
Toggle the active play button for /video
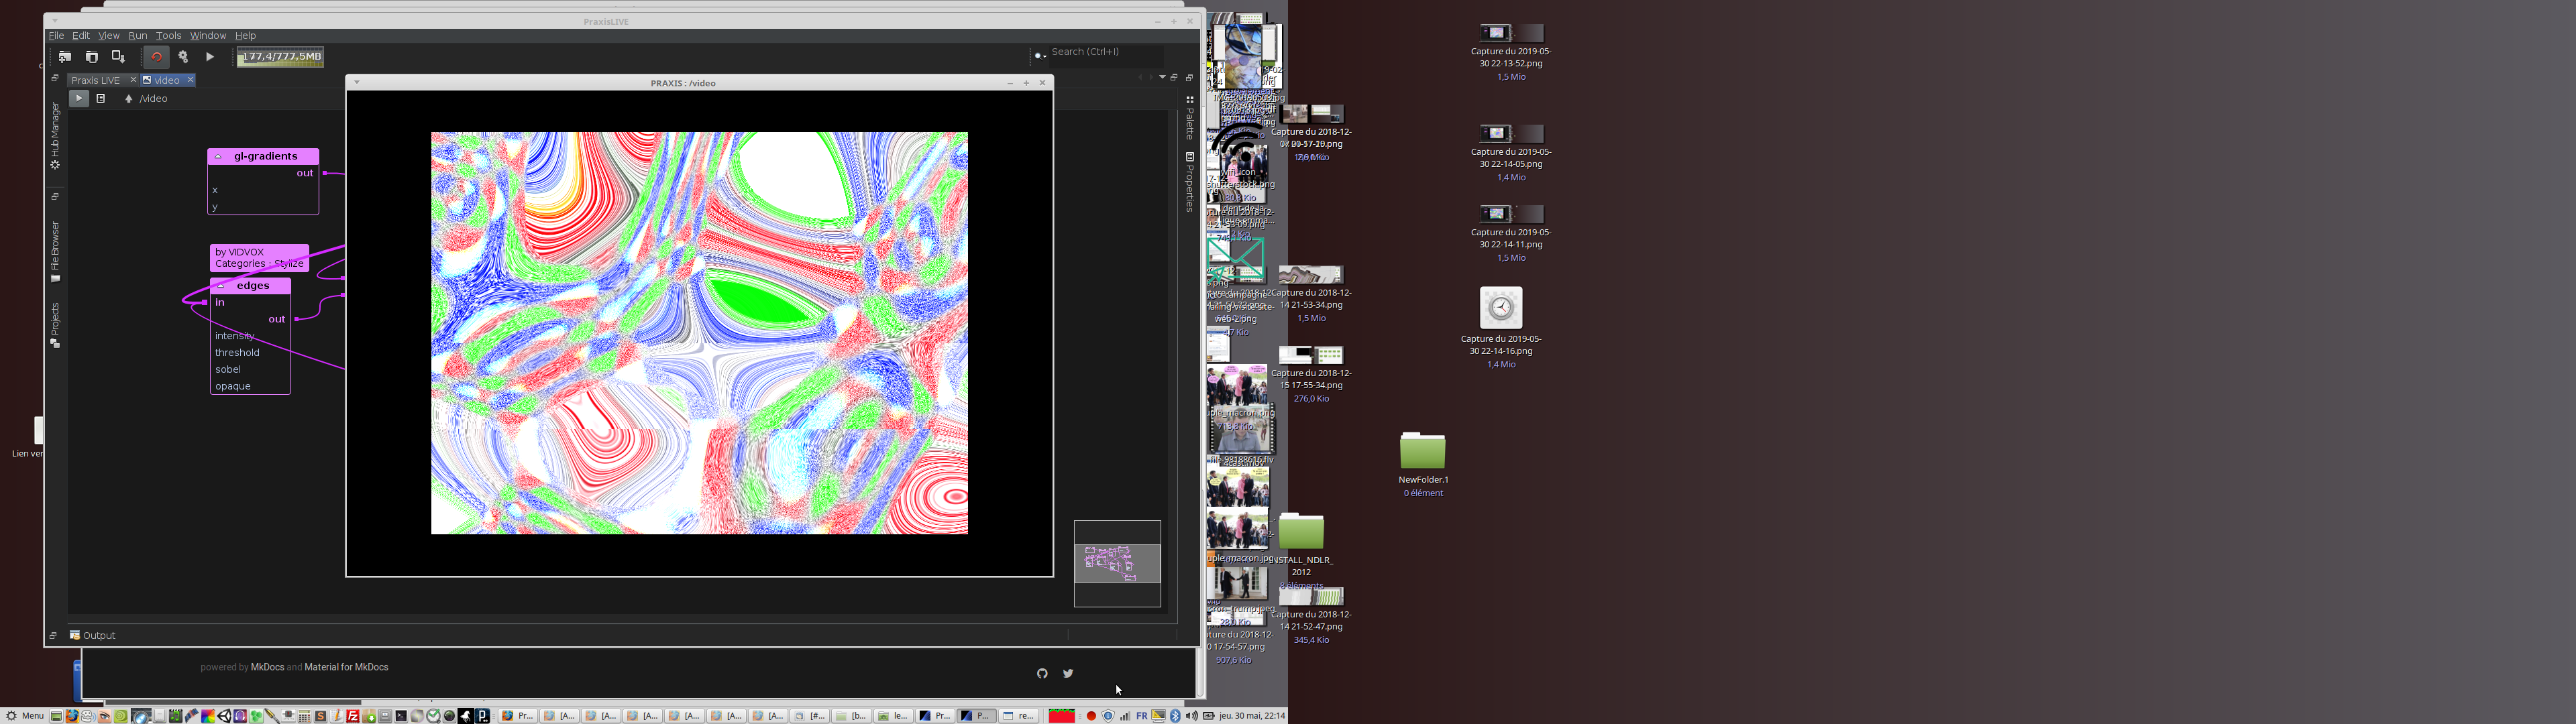coord(79,99)
